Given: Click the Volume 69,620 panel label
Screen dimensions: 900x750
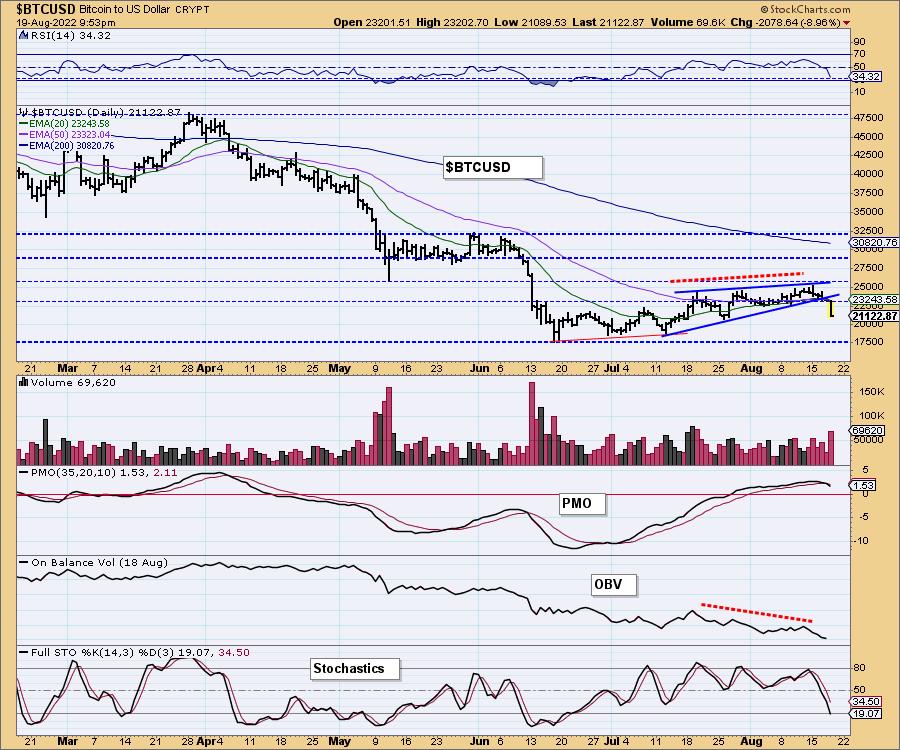Looking at the screenshot, I should point(73,383).
